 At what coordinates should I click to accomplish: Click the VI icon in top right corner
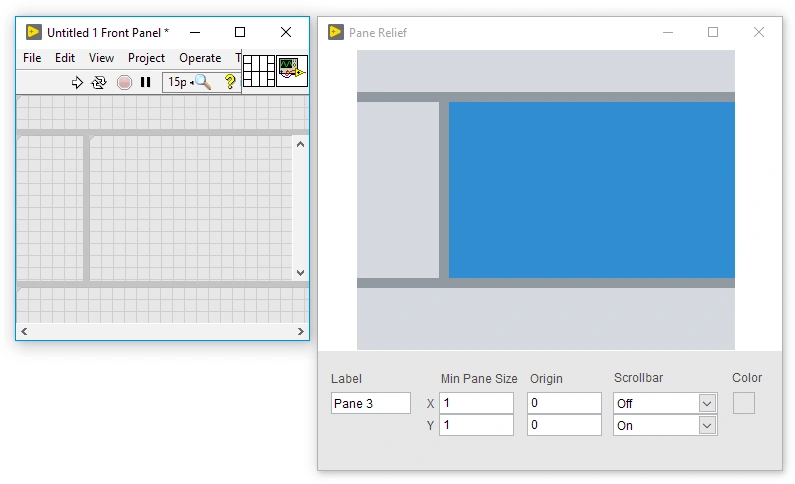pyautogui.click(x=292, y=71)
